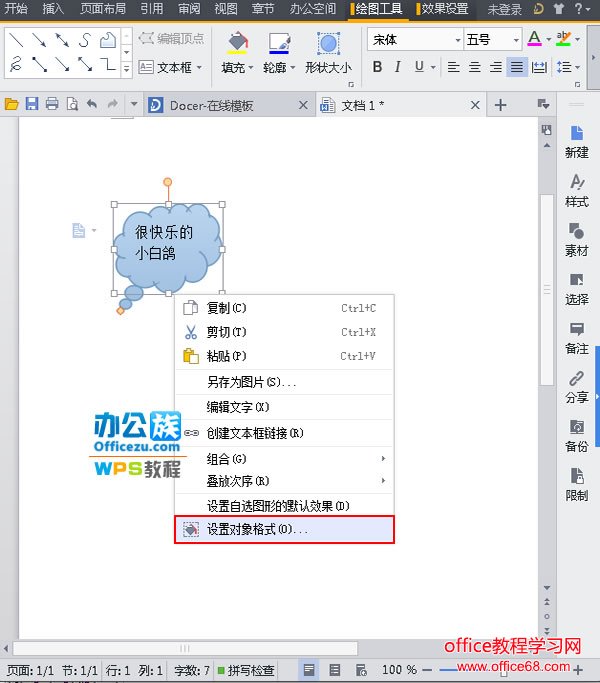
Task: Click the new tab plus button
Action: click(501, 105)
